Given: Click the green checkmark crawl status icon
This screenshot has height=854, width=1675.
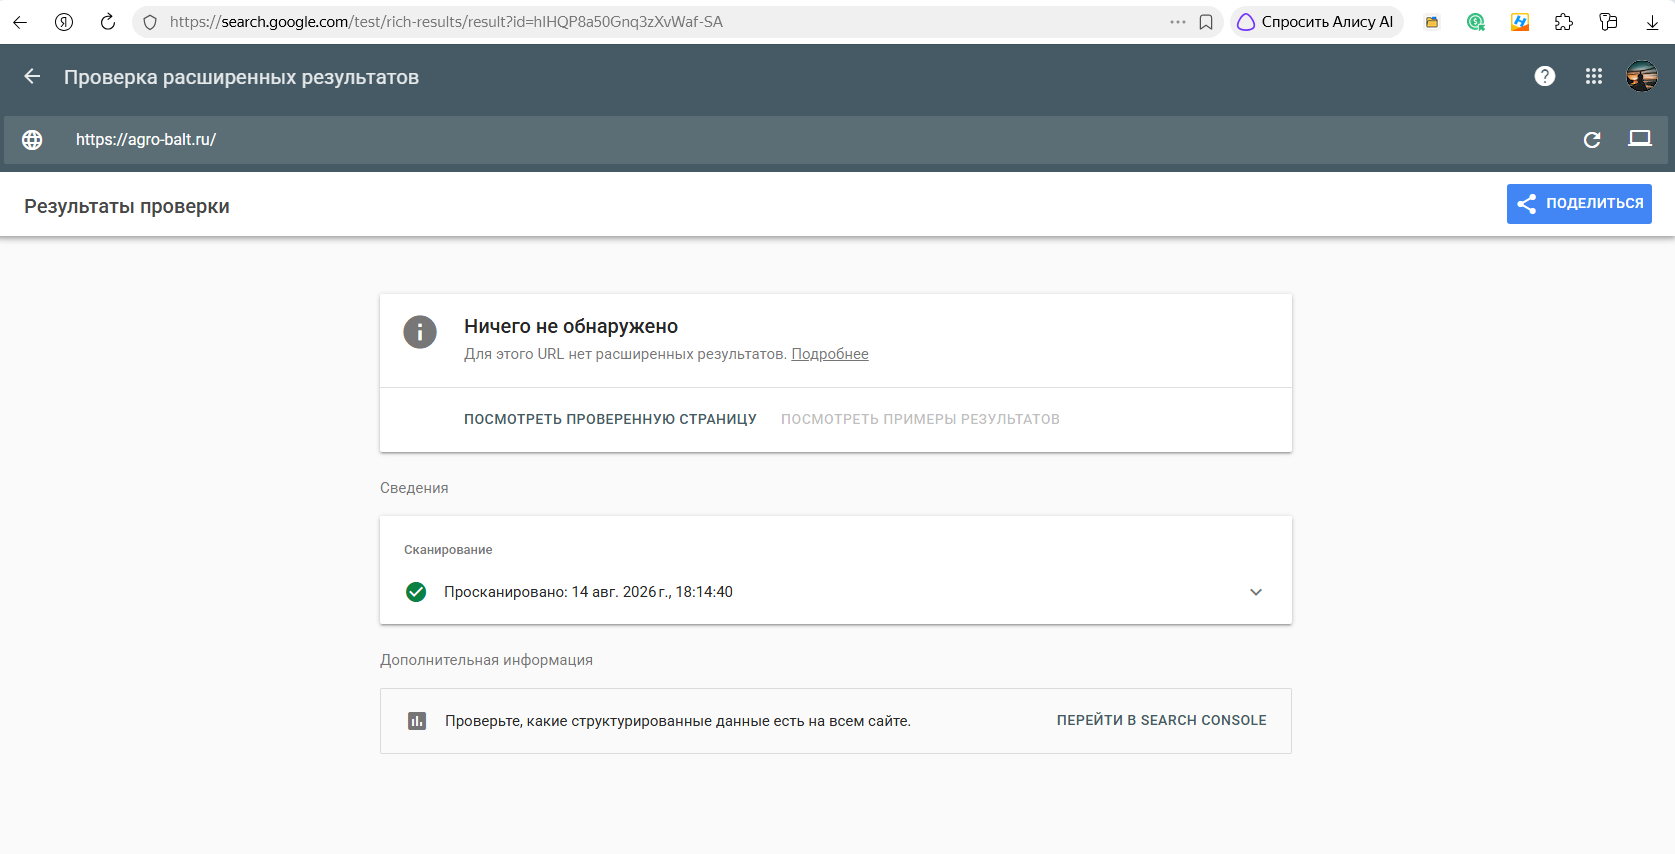Looking at the screenshot, I should click(416, 592).
